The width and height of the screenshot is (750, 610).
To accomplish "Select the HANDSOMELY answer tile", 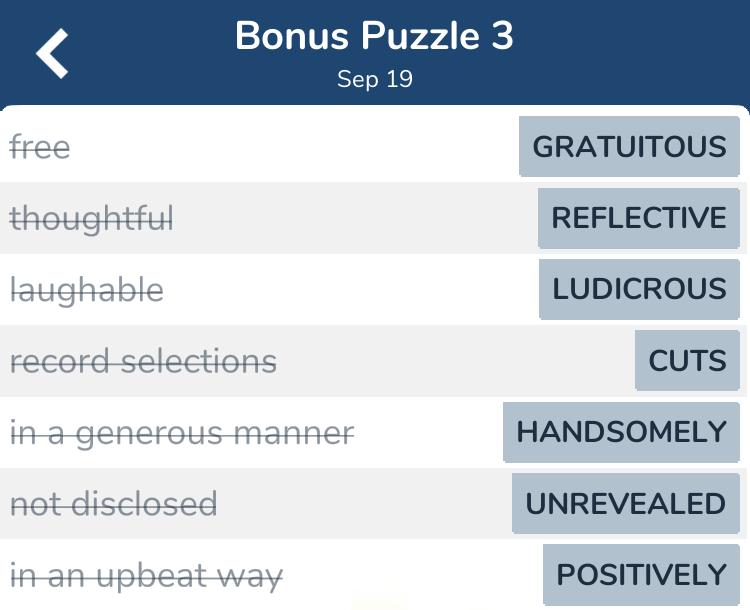I will click(x=621, y=432).
